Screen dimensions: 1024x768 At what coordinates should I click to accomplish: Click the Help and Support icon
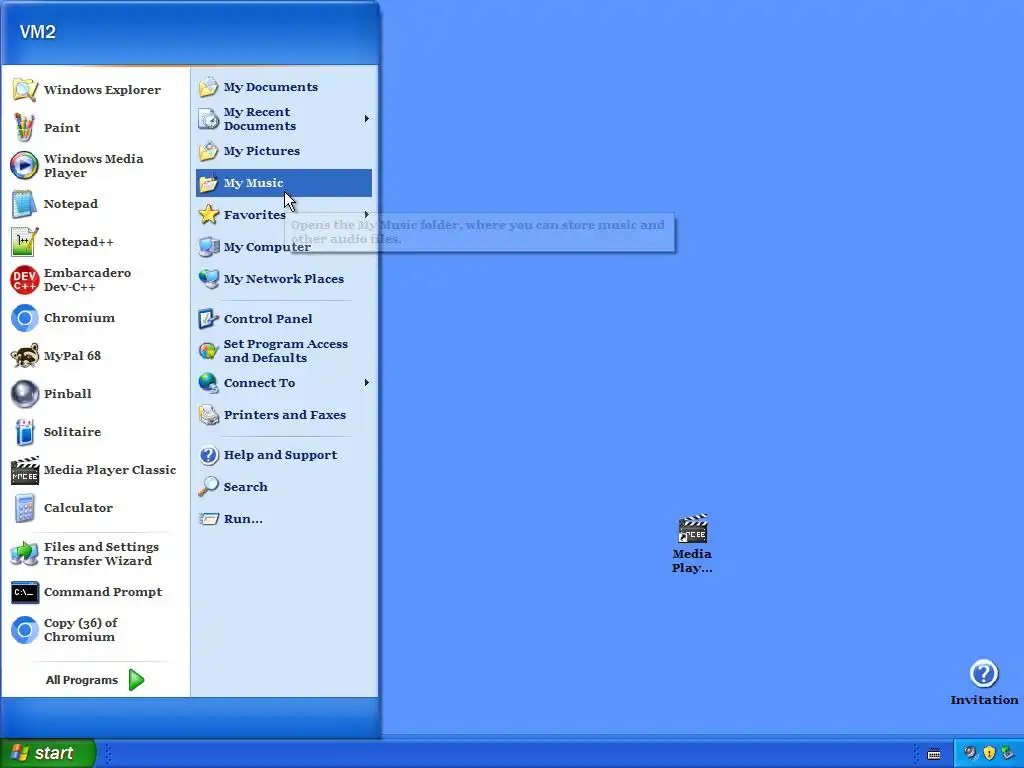pos(208,455)
